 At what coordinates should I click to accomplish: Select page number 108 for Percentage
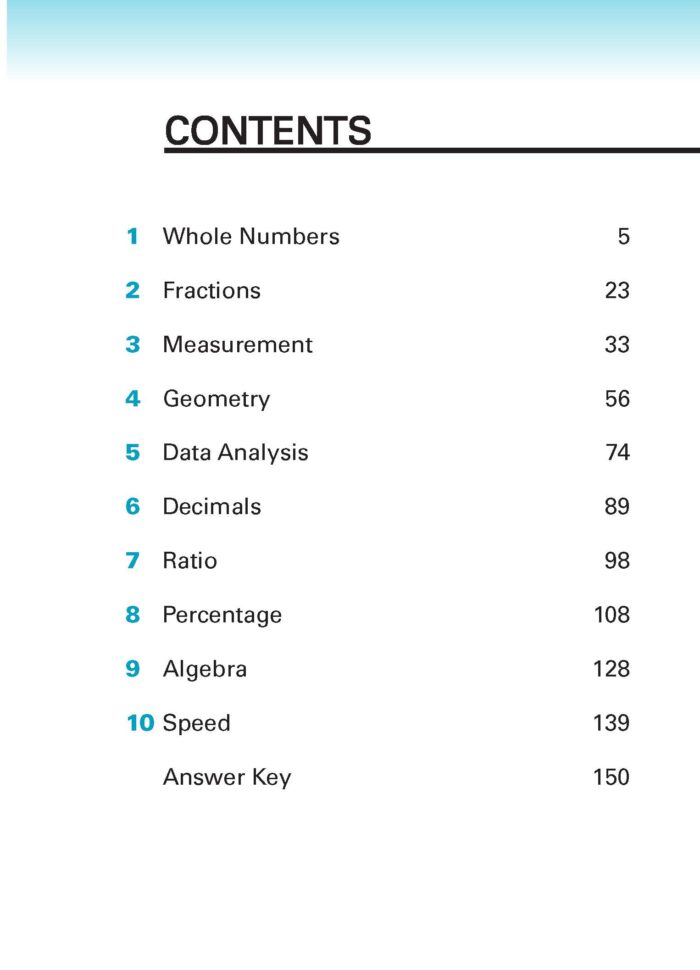point(611,615)
